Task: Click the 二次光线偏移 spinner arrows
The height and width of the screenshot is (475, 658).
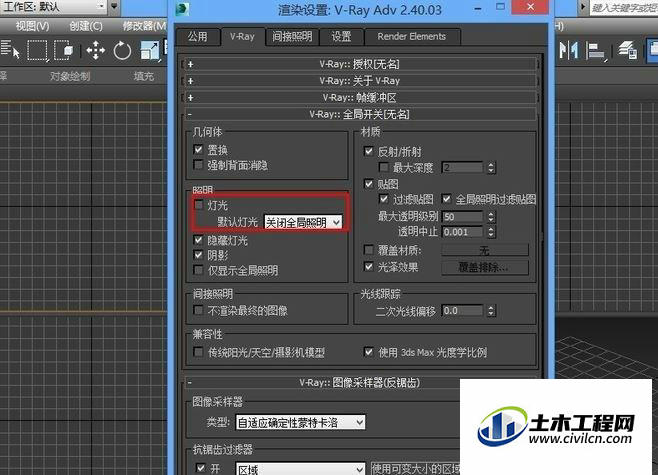Action: (491, 311)
